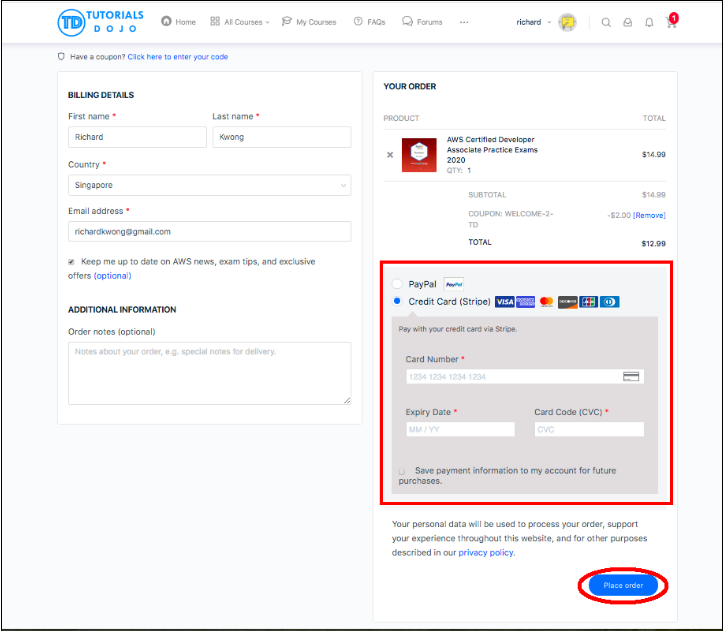Click the American Express card icon
Image resolution: width=724 pixels, height=631 pixels.
pos(525,302)
